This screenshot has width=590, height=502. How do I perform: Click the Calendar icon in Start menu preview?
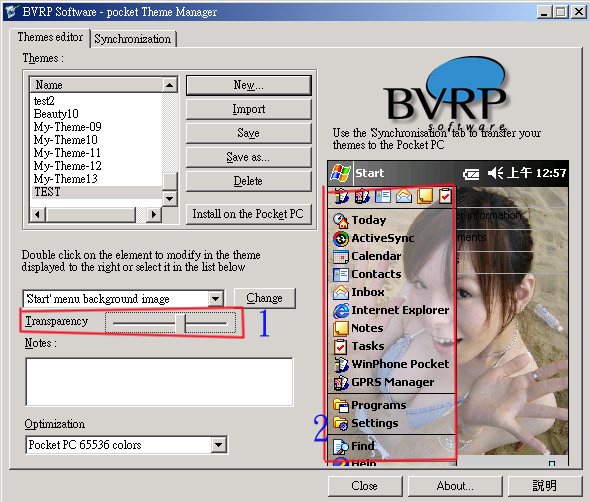[341, 257]
